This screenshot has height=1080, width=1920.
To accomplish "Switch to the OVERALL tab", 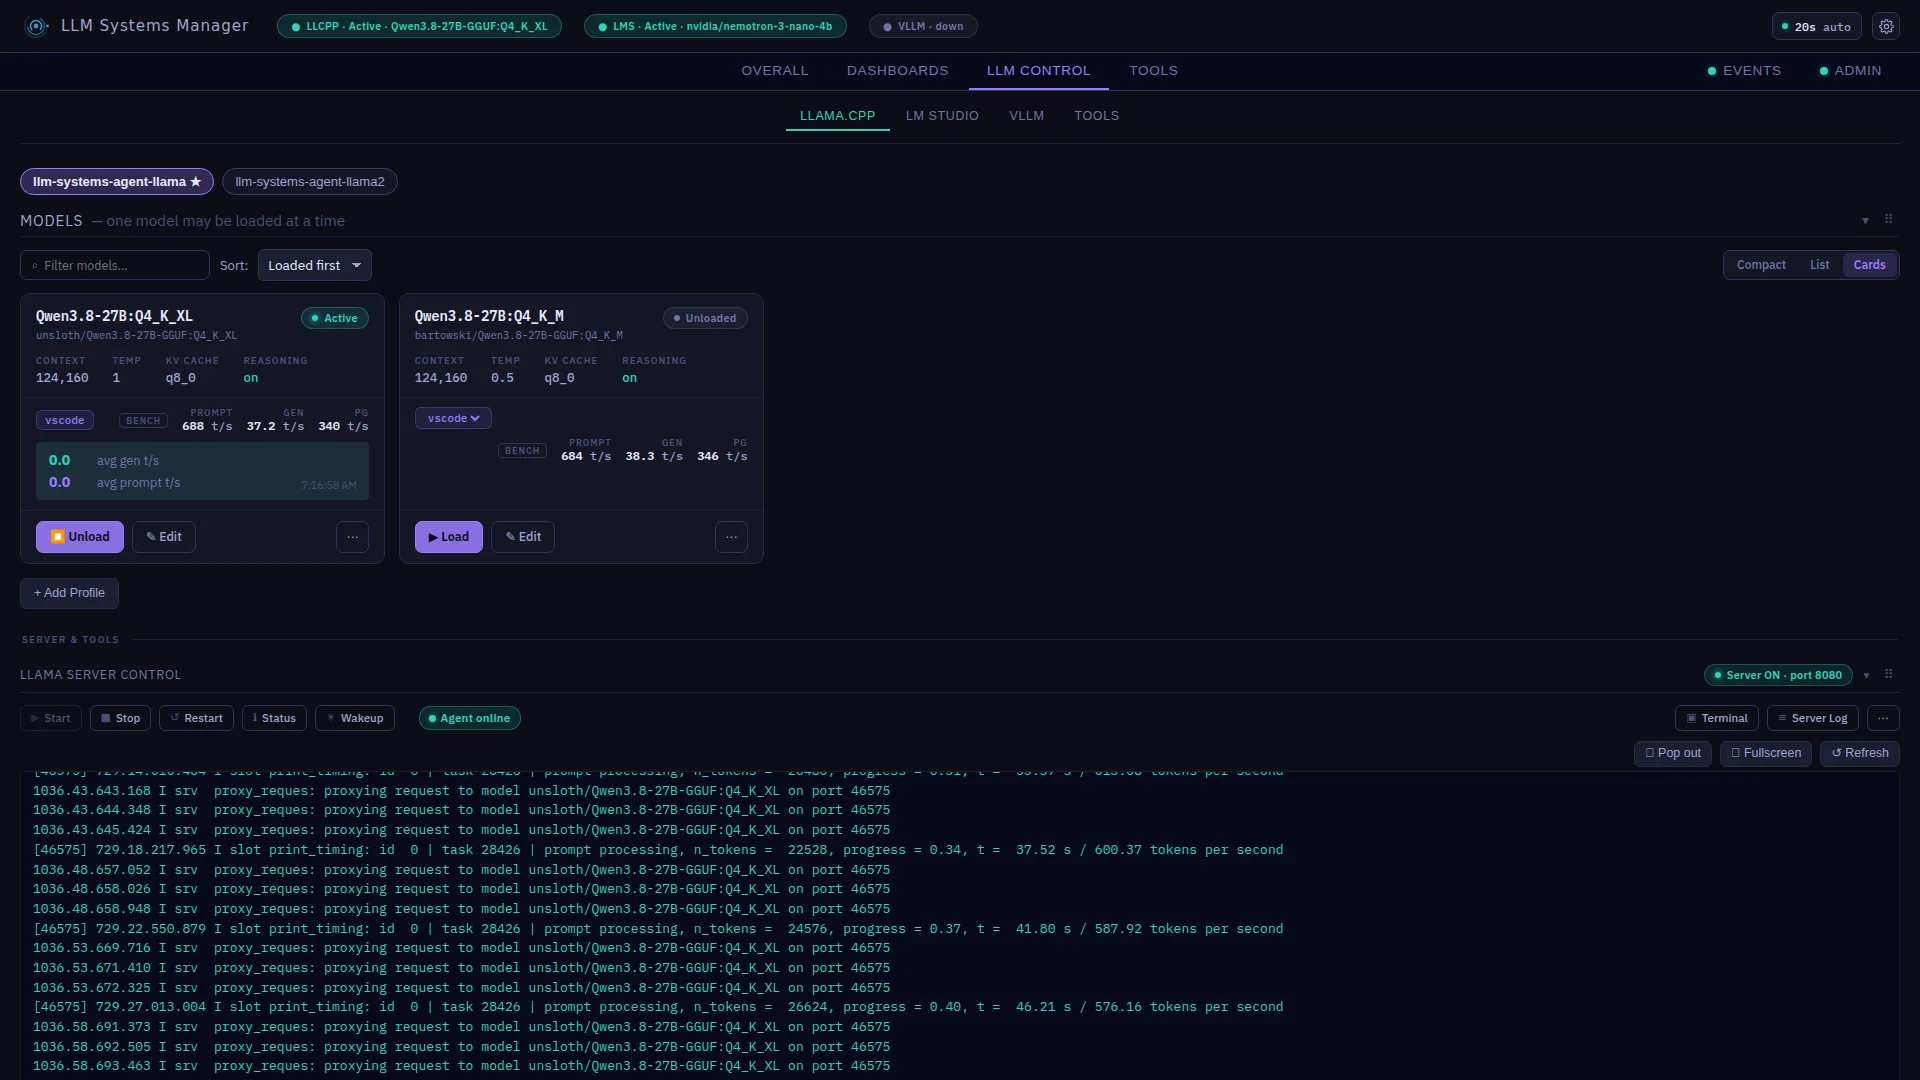I will click(x=774, y=71).
